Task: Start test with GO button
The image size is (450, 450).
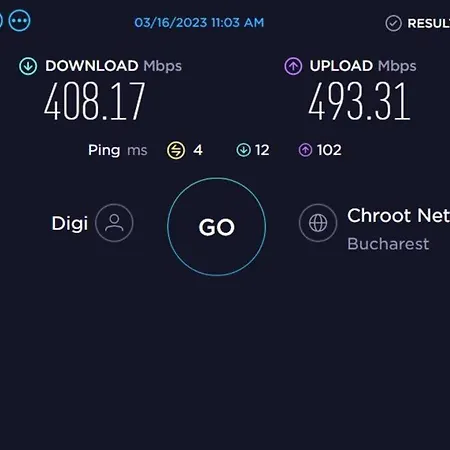Action: (217, 227)
